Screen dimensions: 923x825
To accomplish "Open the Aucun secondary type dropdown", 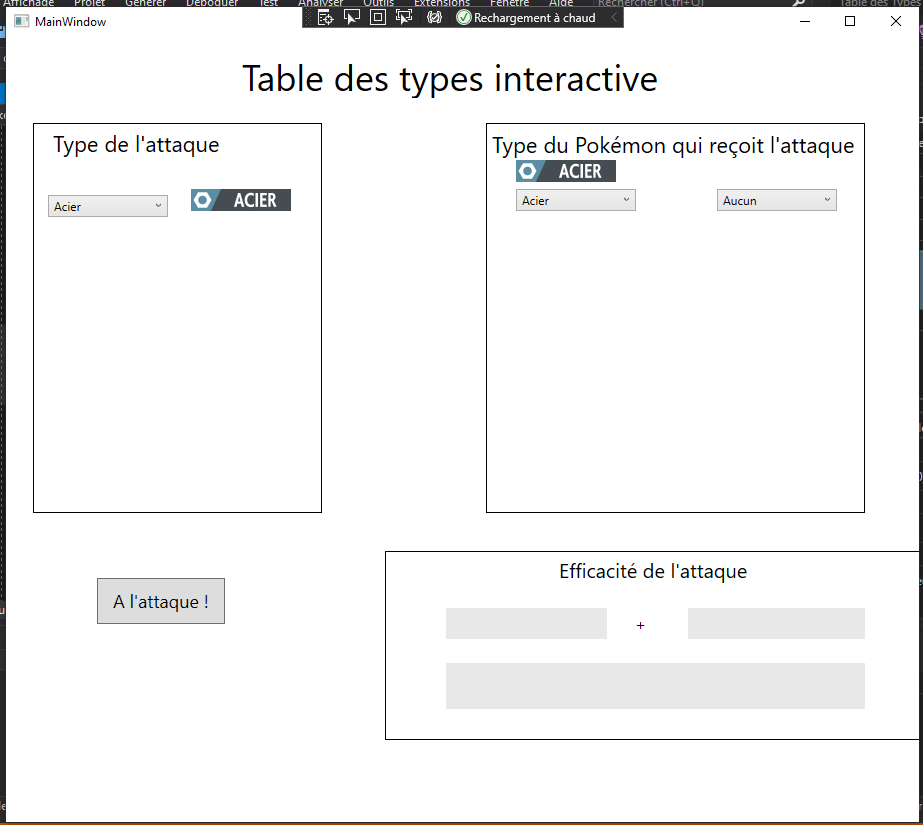I will pos(776,199).
